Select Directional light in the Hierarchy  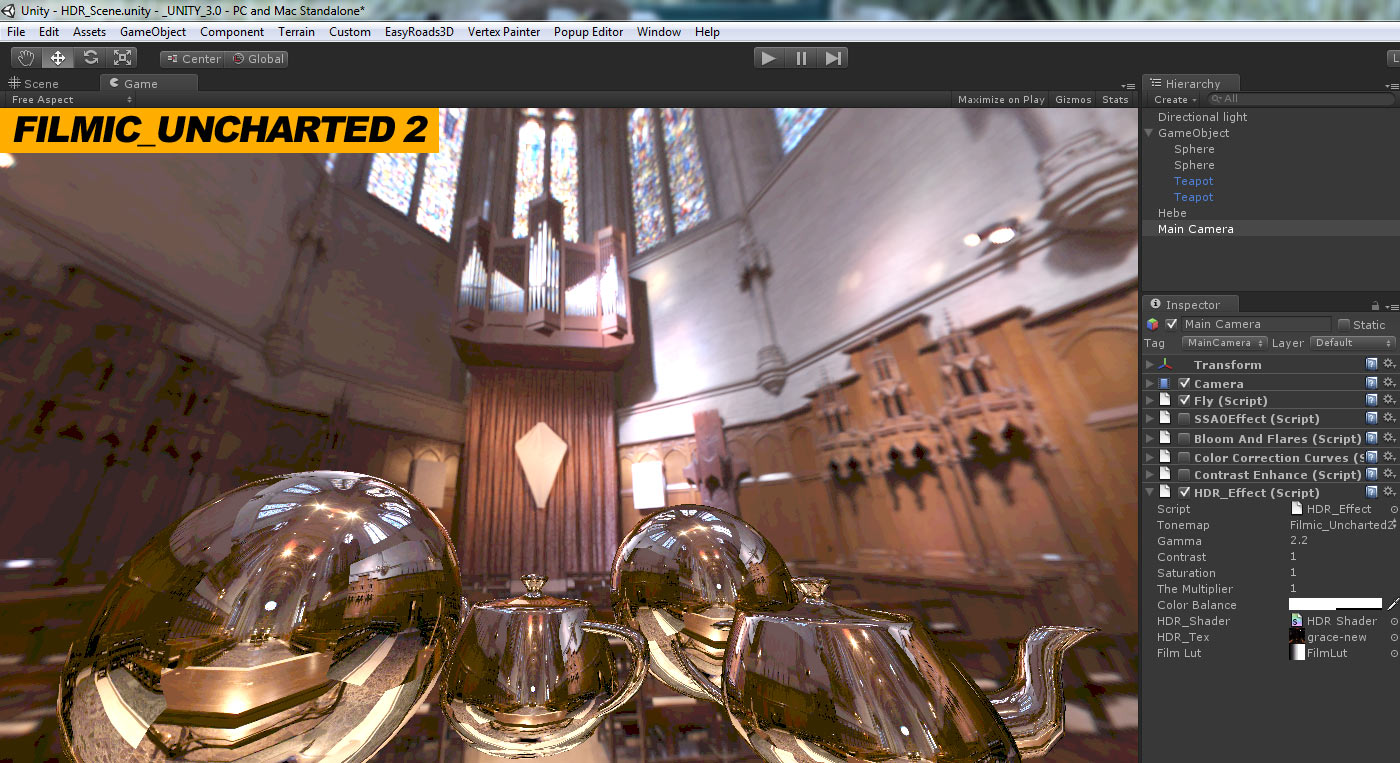pyautogui.click(x=1202, y=117)
